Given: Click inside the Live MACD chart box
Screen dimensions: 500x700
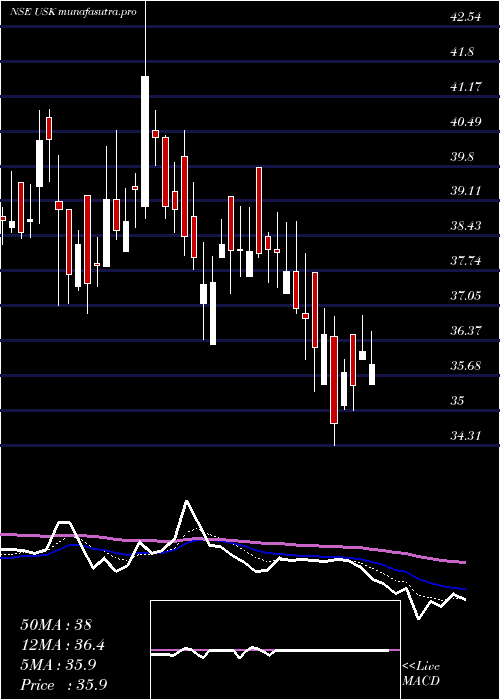Looking at the screenshot, I should coord(275,650).
